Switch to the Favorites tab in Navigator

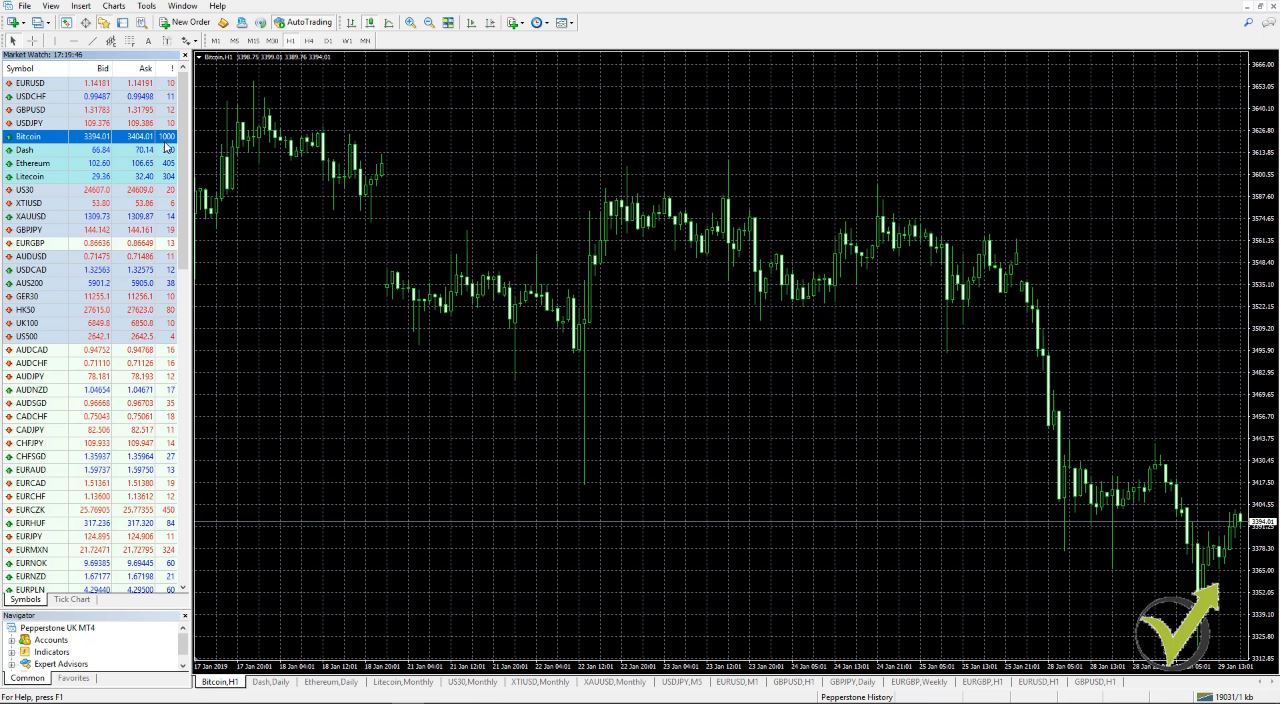(73, 678)
